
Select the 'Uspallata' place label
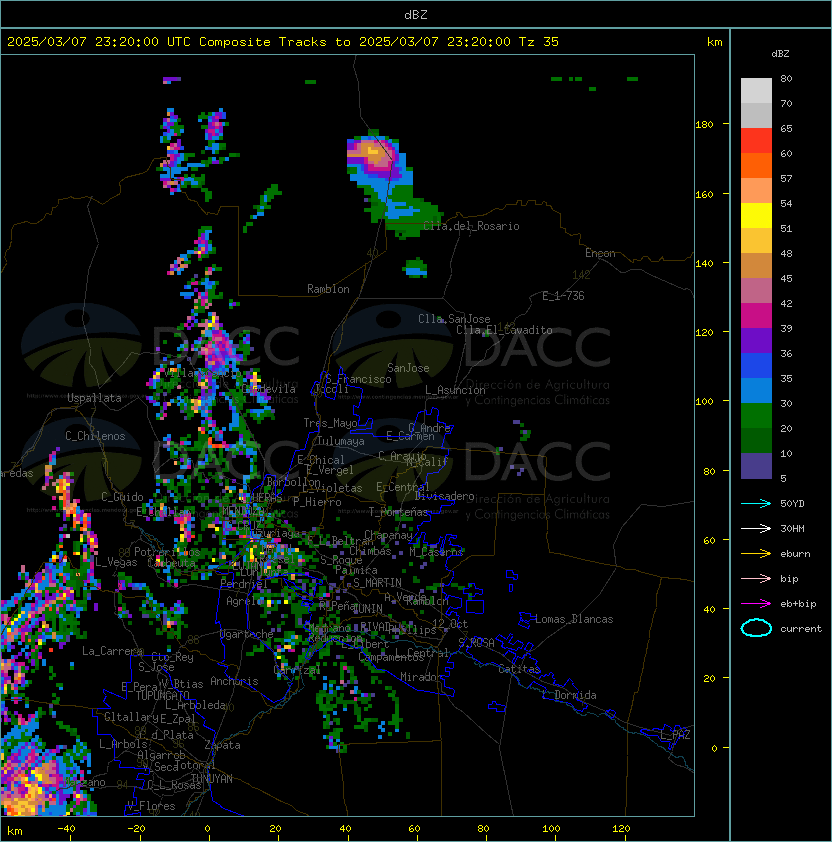point(95,398)
